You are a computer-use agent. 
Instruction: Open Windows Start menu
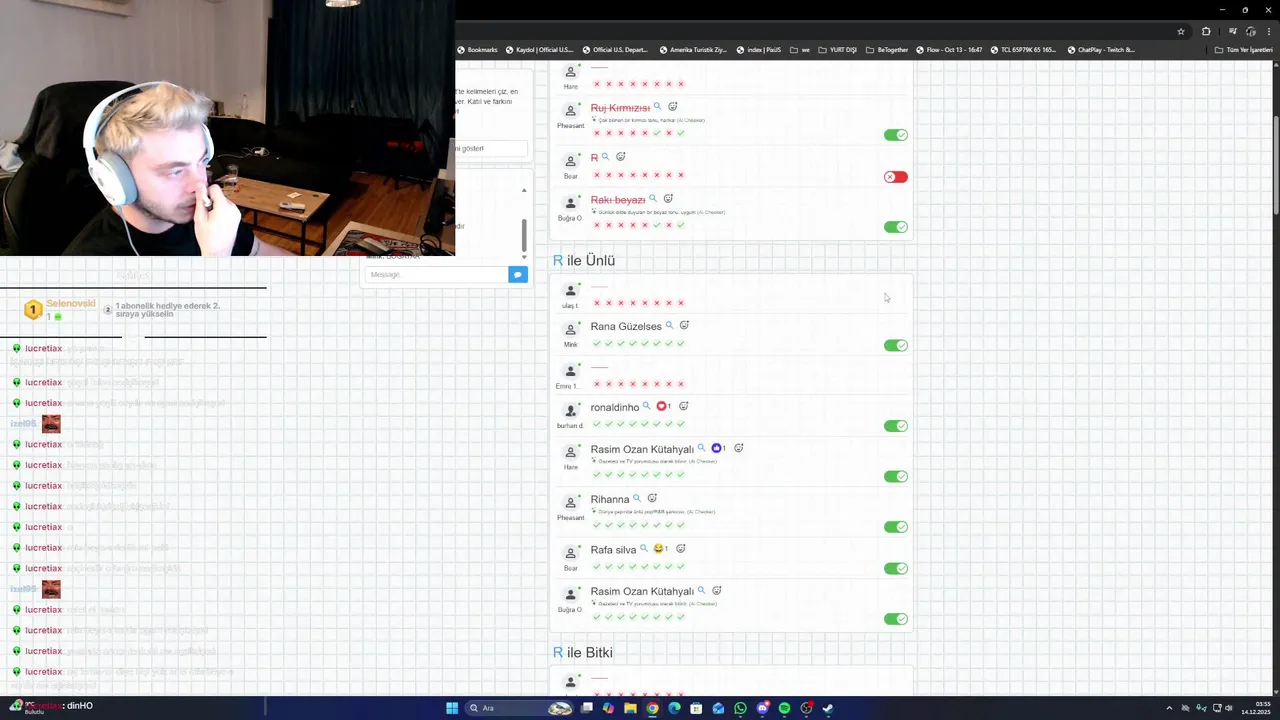click(x=452, y=708)
